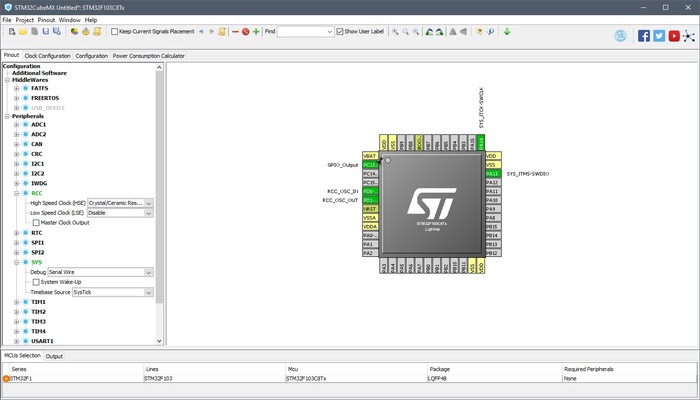Click the green plus Expand All icon
The width and height of the screenshot is (700, 400).
point(256,32)
